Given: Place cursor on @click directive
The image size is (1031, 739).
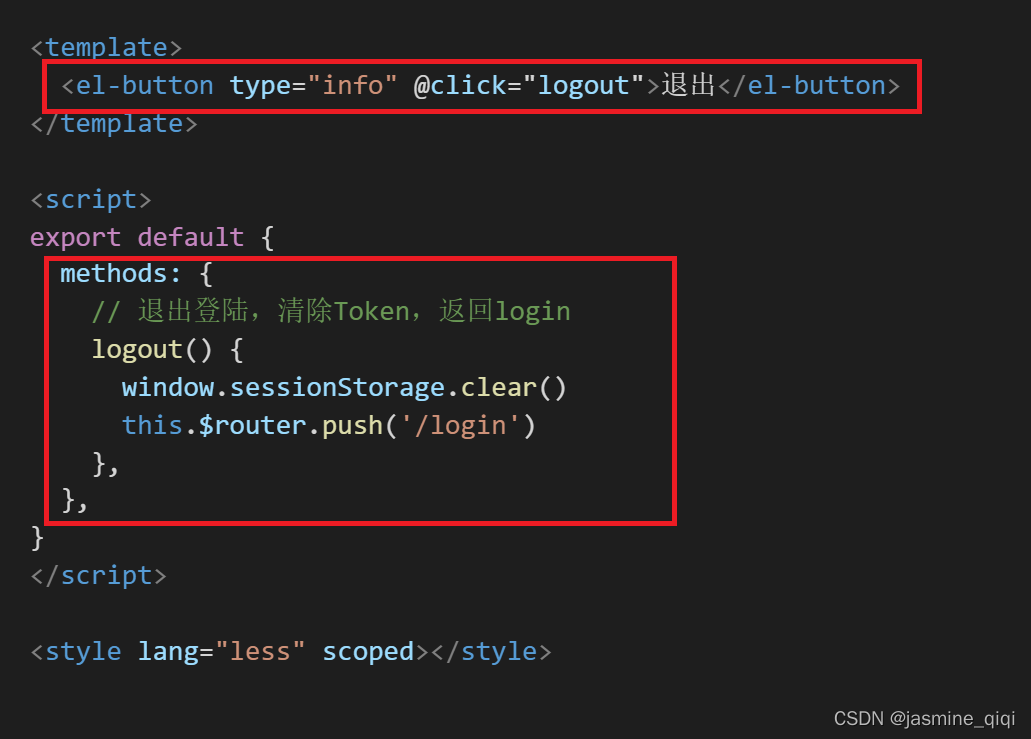Looking at the screenshot, I should point(460,86).
